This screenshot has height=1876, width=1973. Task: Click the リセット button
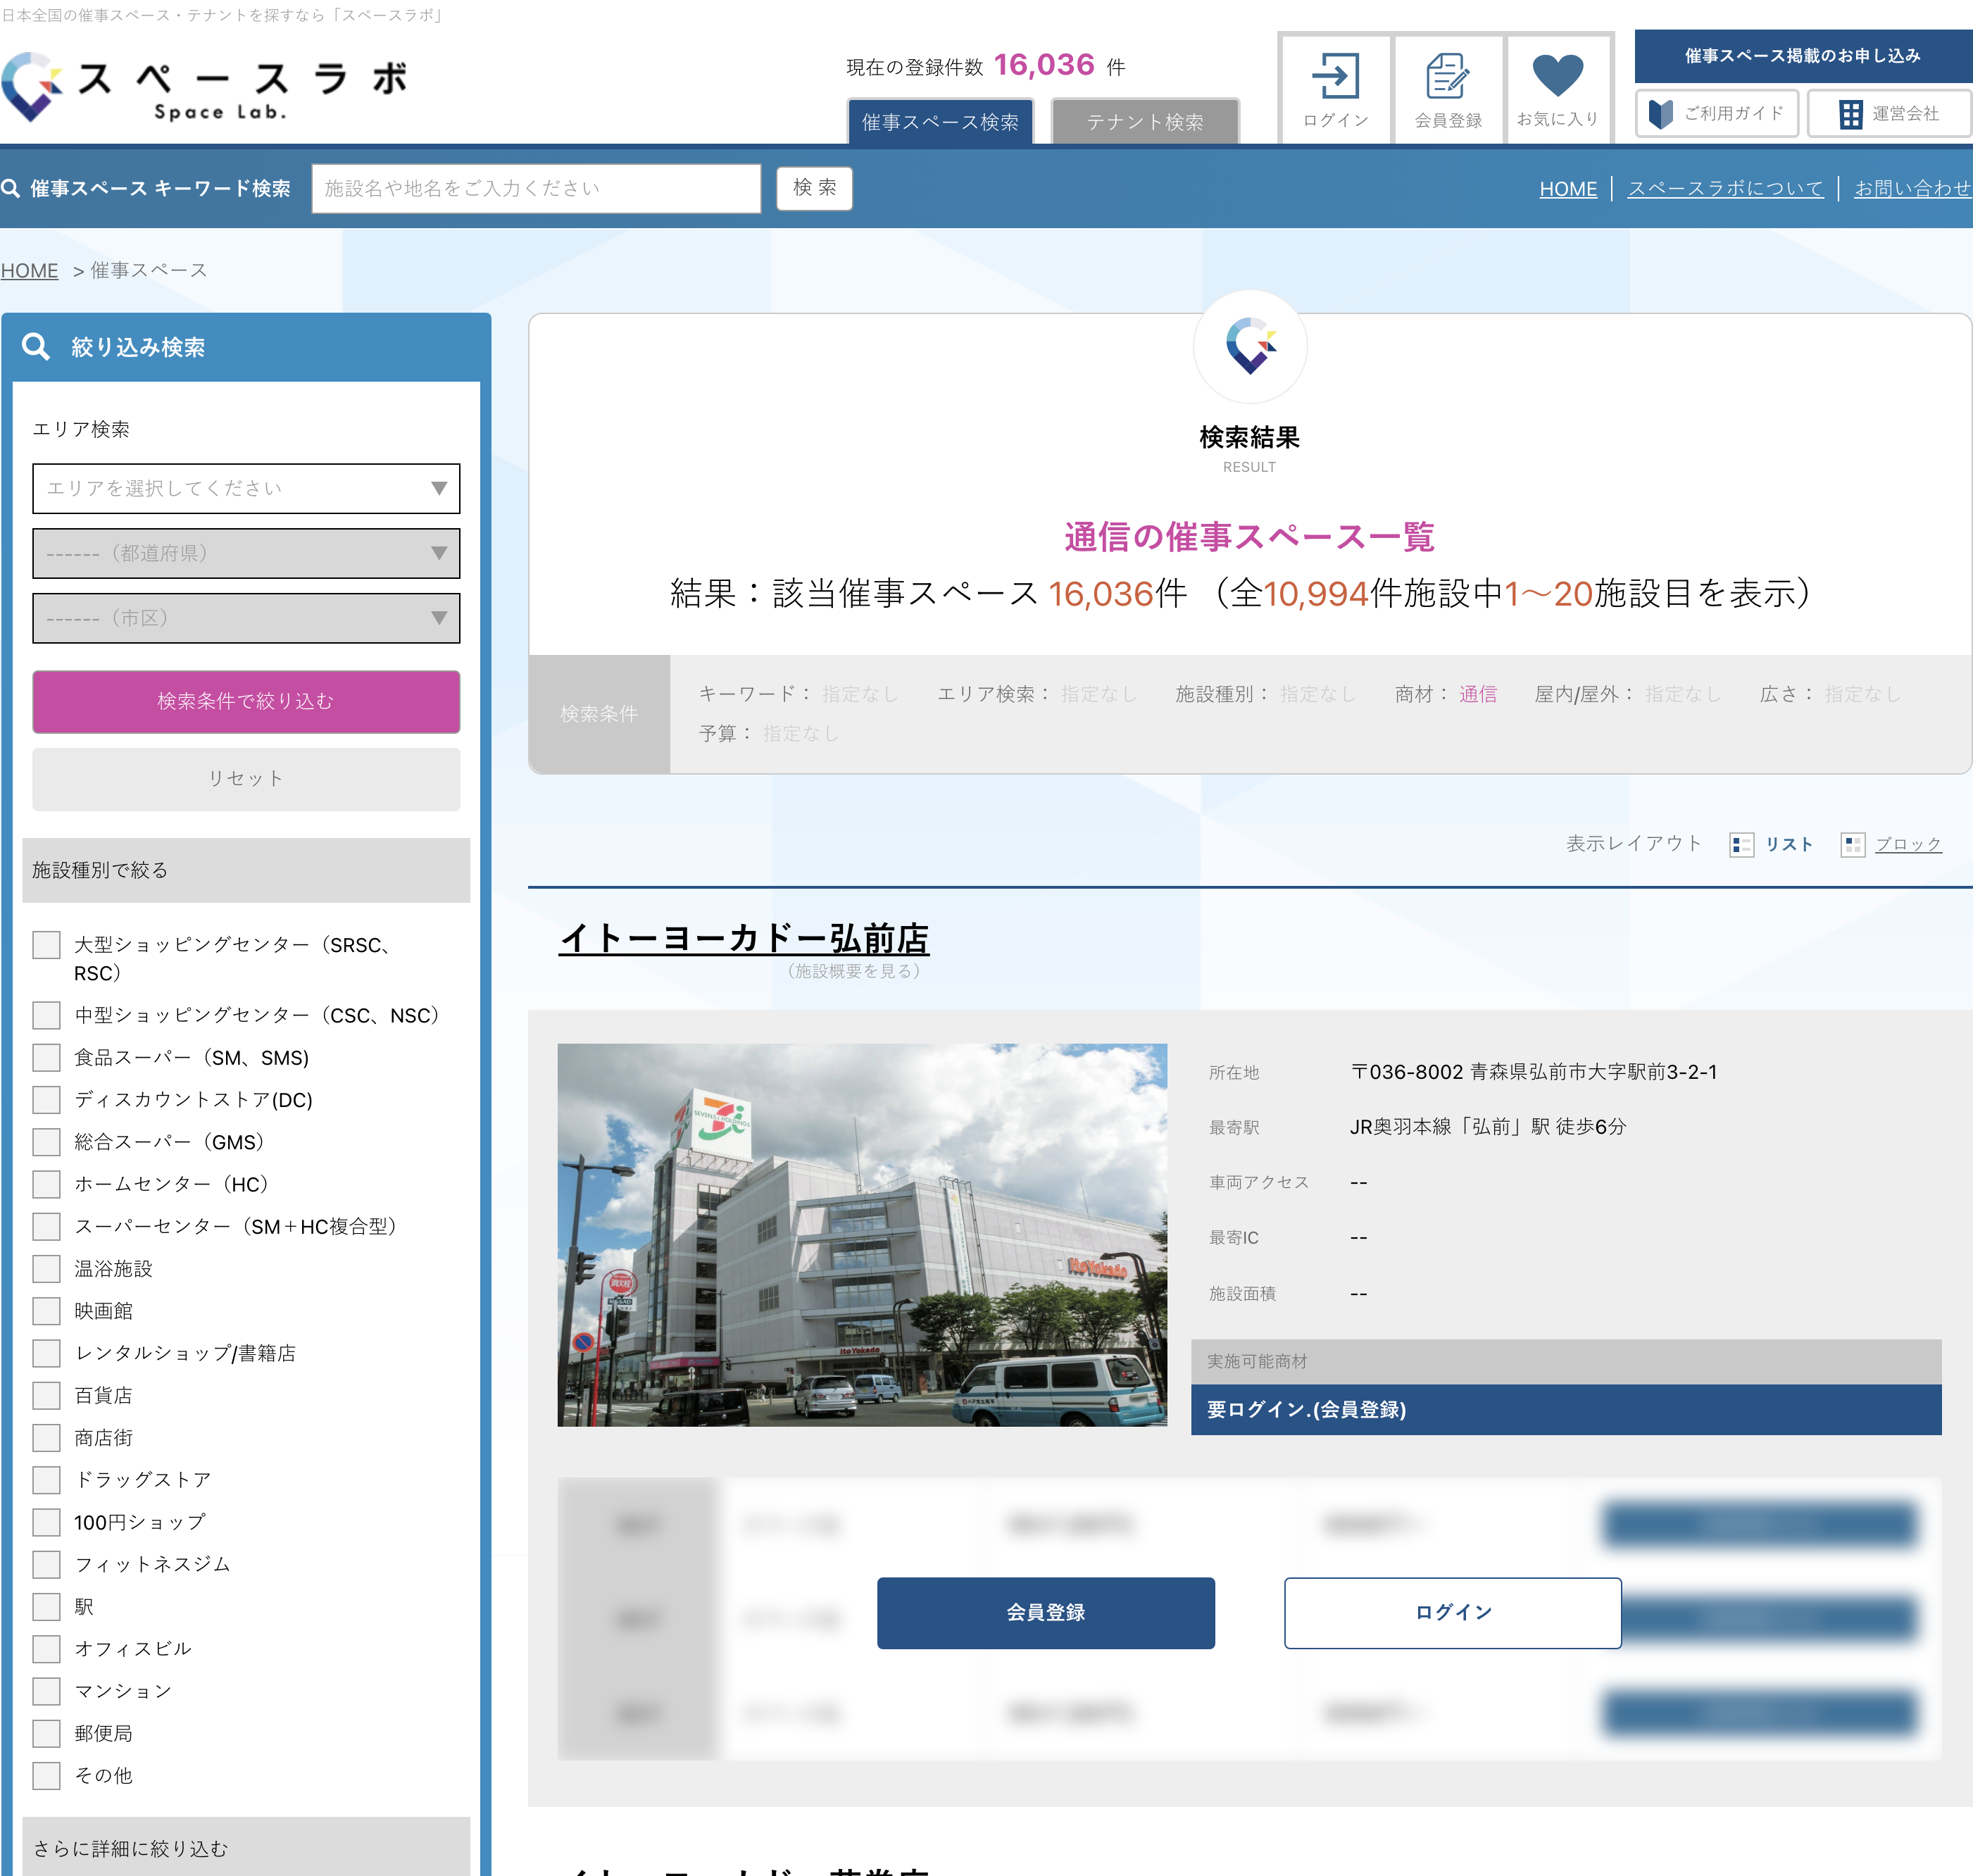click(x=246, y=778)
